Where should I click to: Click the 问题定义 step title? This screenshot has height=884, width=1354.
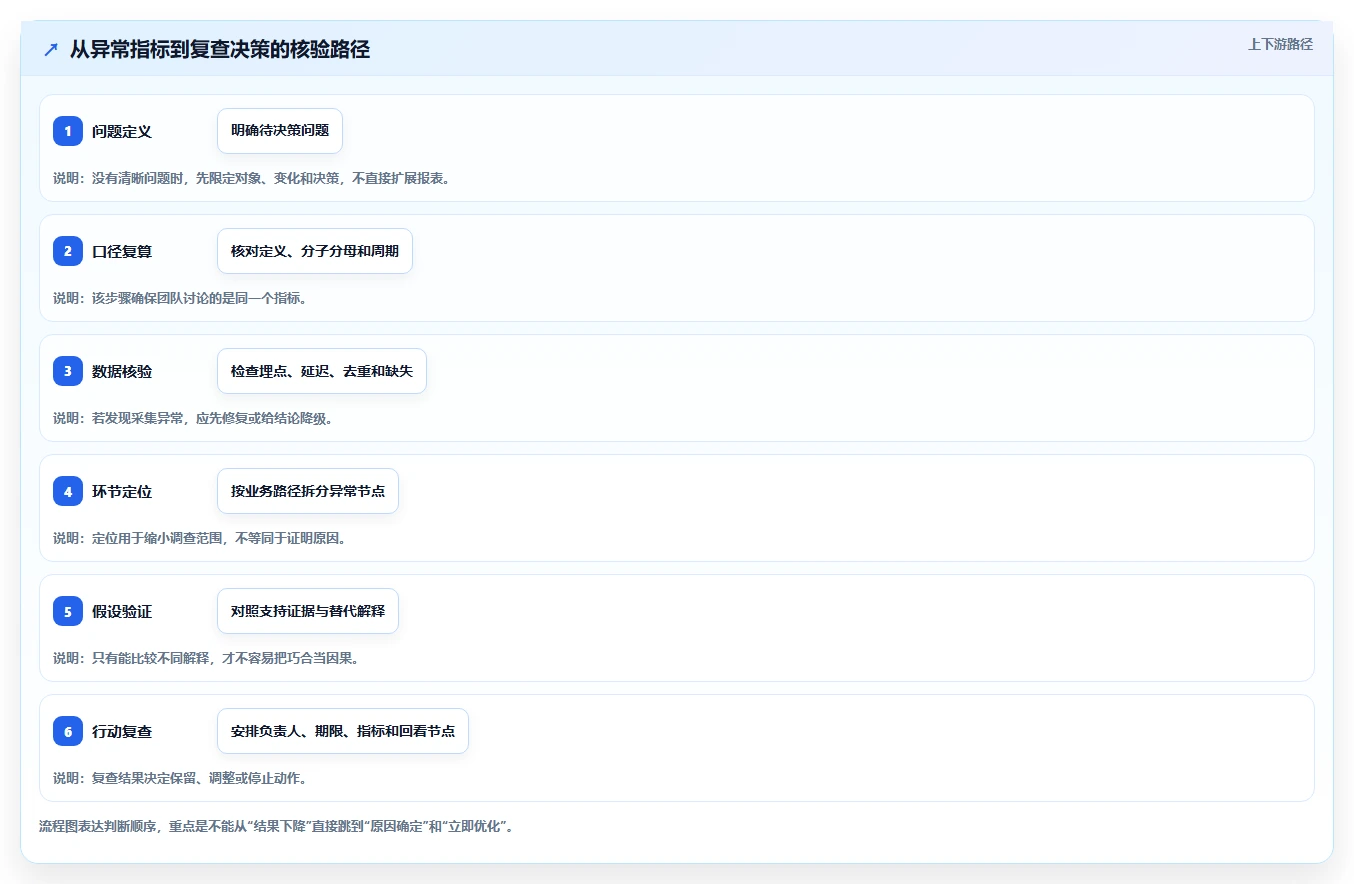pyautogui.click(x=122, y=131)
